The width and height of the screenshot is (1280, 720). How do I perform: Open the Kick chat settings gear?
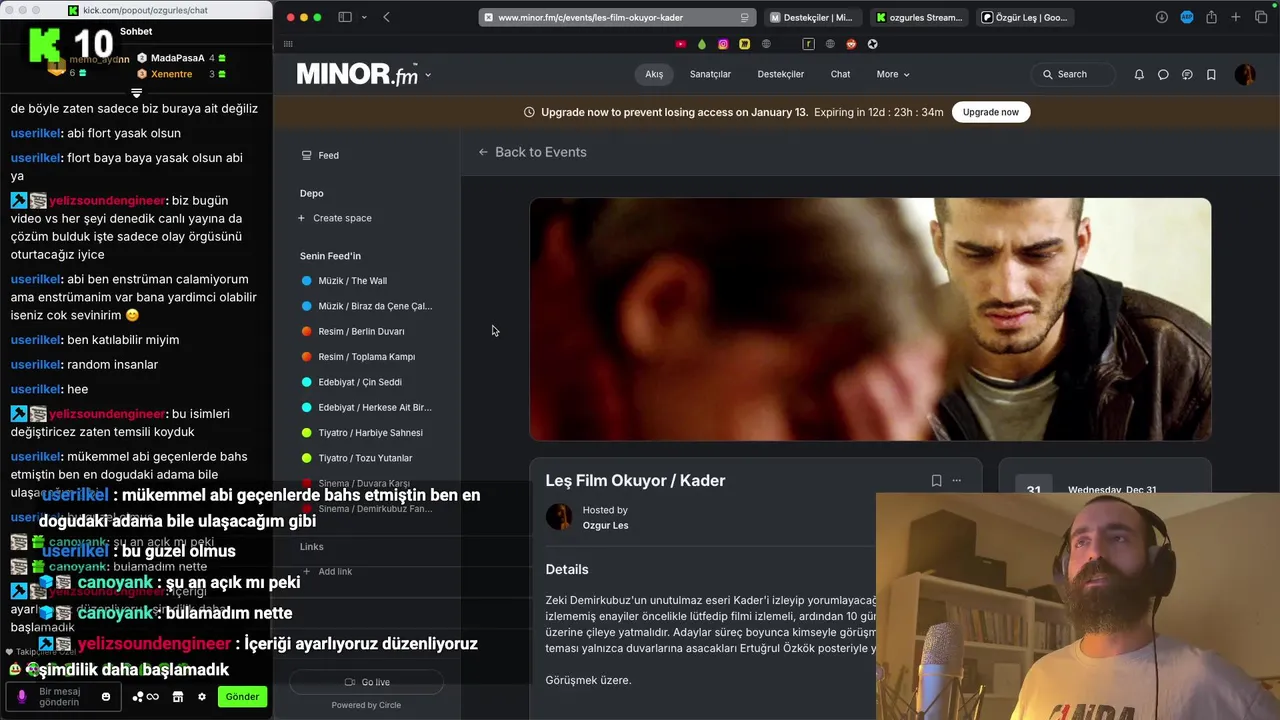point(202,697)
